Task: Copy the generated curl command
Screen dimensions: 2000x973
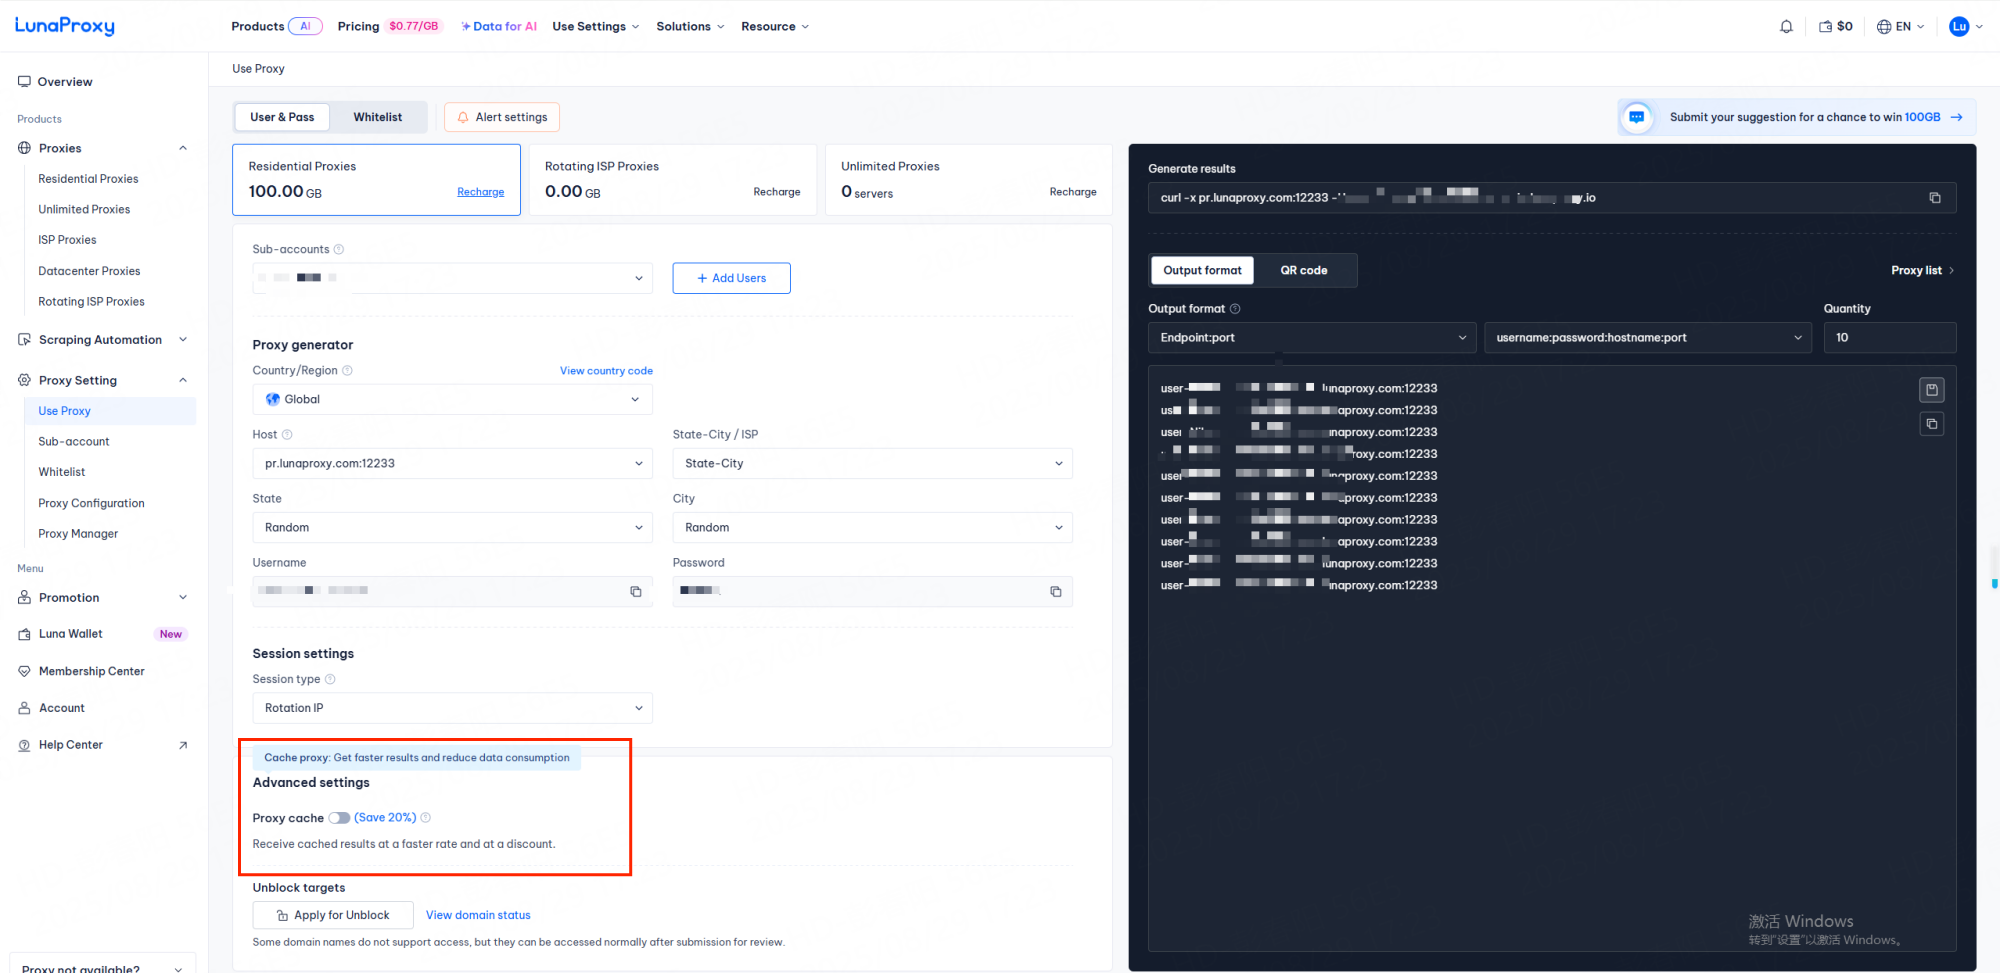Action: (1934, 198)
